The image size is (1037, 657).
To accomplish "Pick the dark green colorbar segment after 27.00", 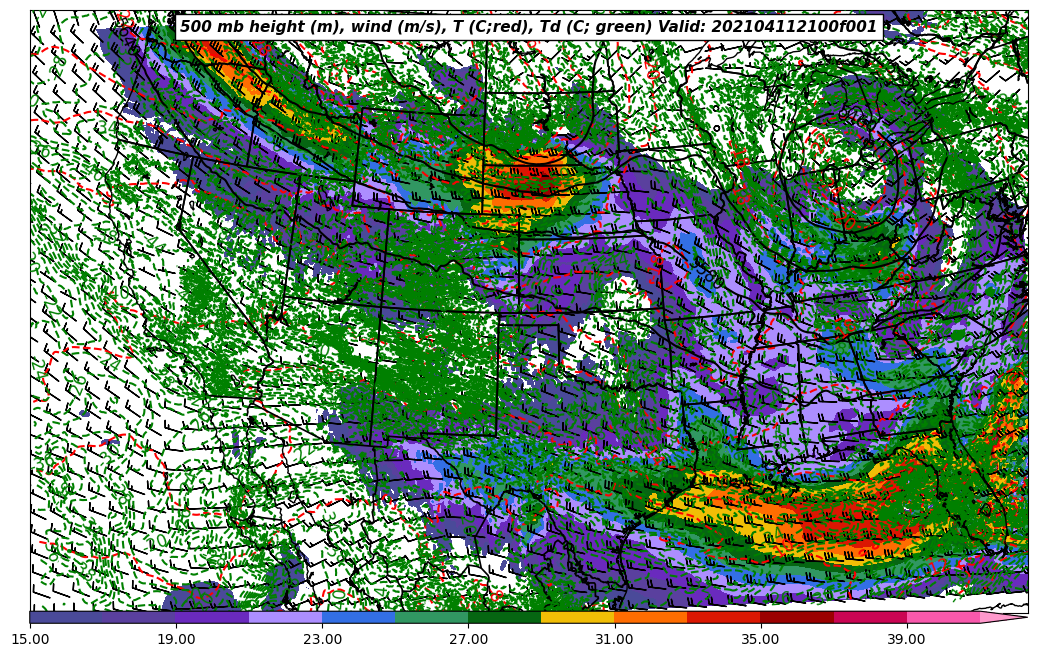I will [x=505, y=617].
